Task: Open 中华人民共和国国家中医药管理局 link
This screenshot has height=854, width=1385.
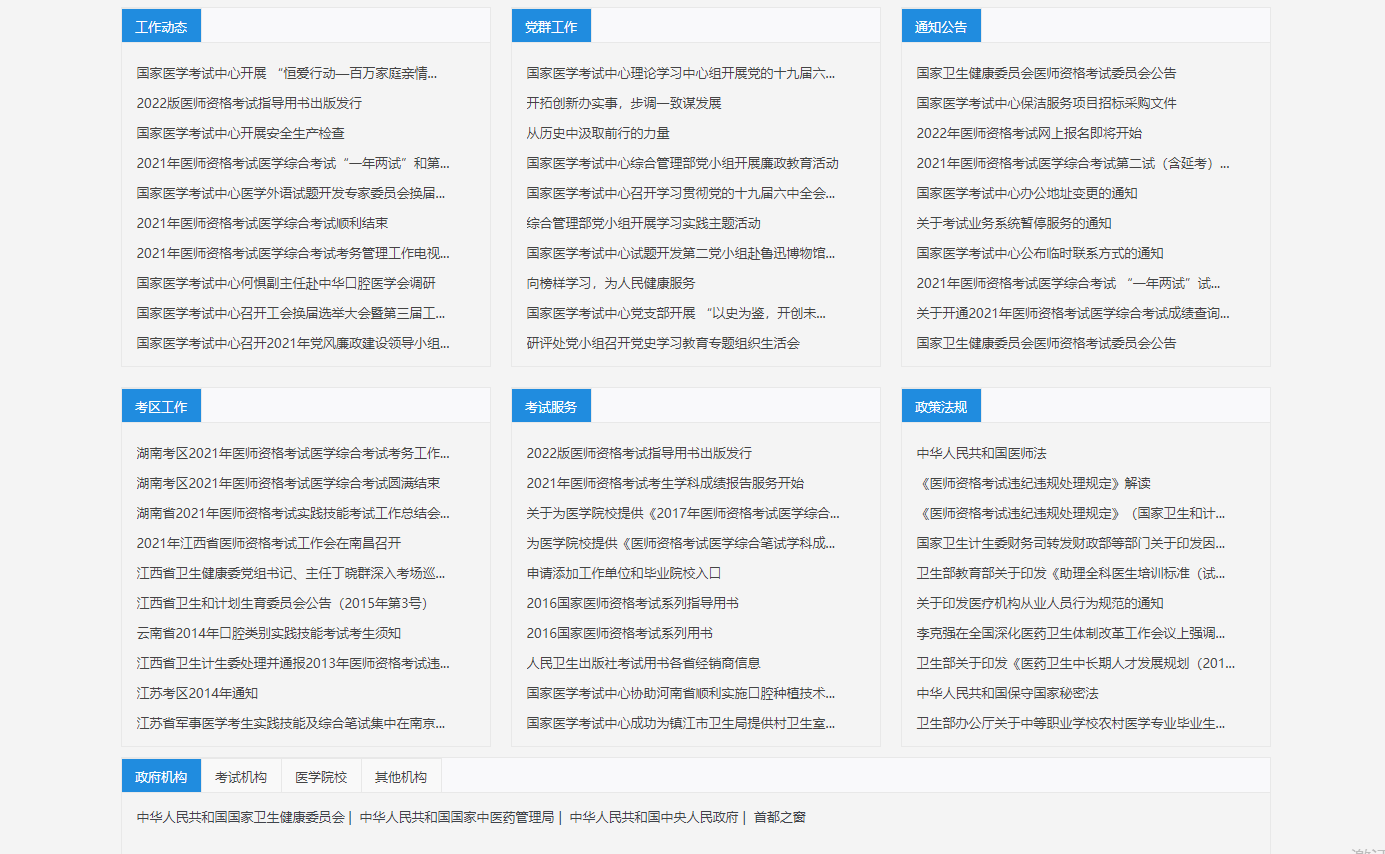Action: pyautogui.click(x=457, y=817)
